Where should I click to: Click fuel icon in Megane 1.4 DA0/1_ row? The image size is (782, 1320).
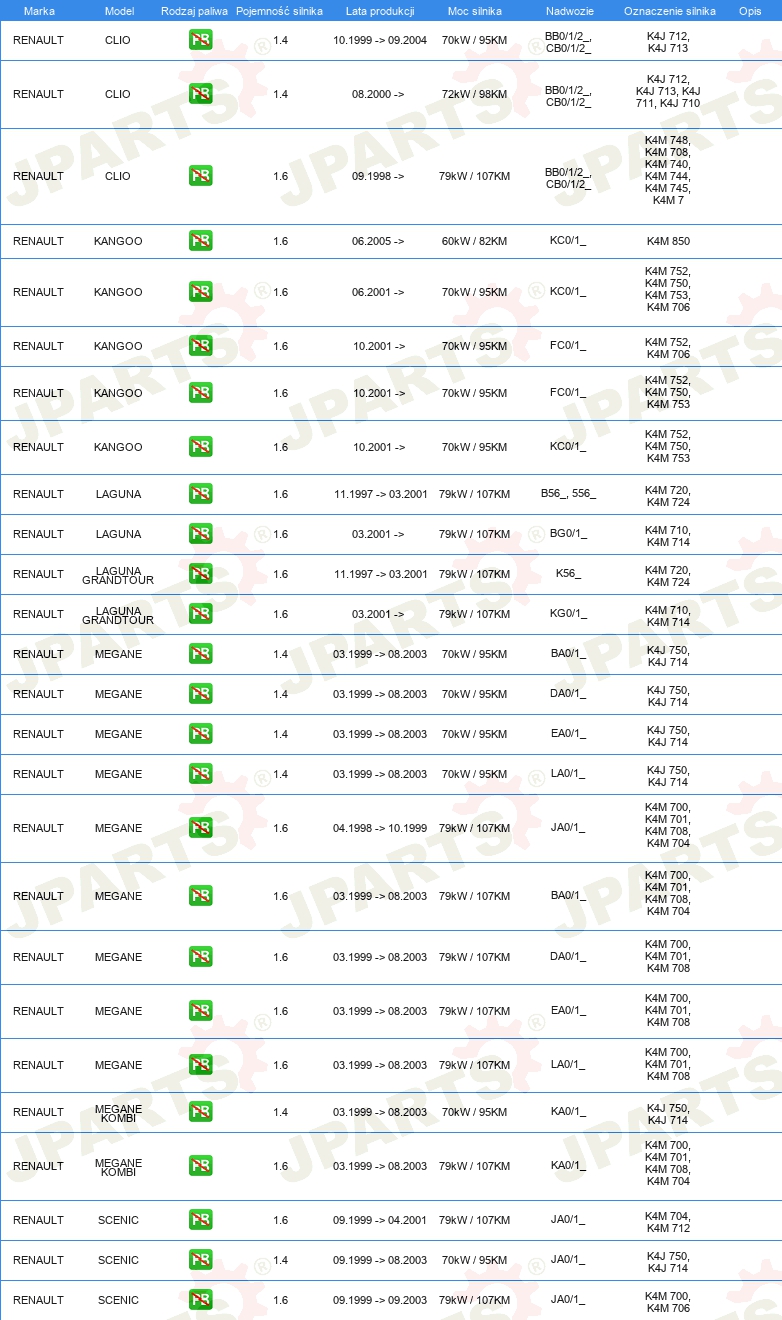200,694
